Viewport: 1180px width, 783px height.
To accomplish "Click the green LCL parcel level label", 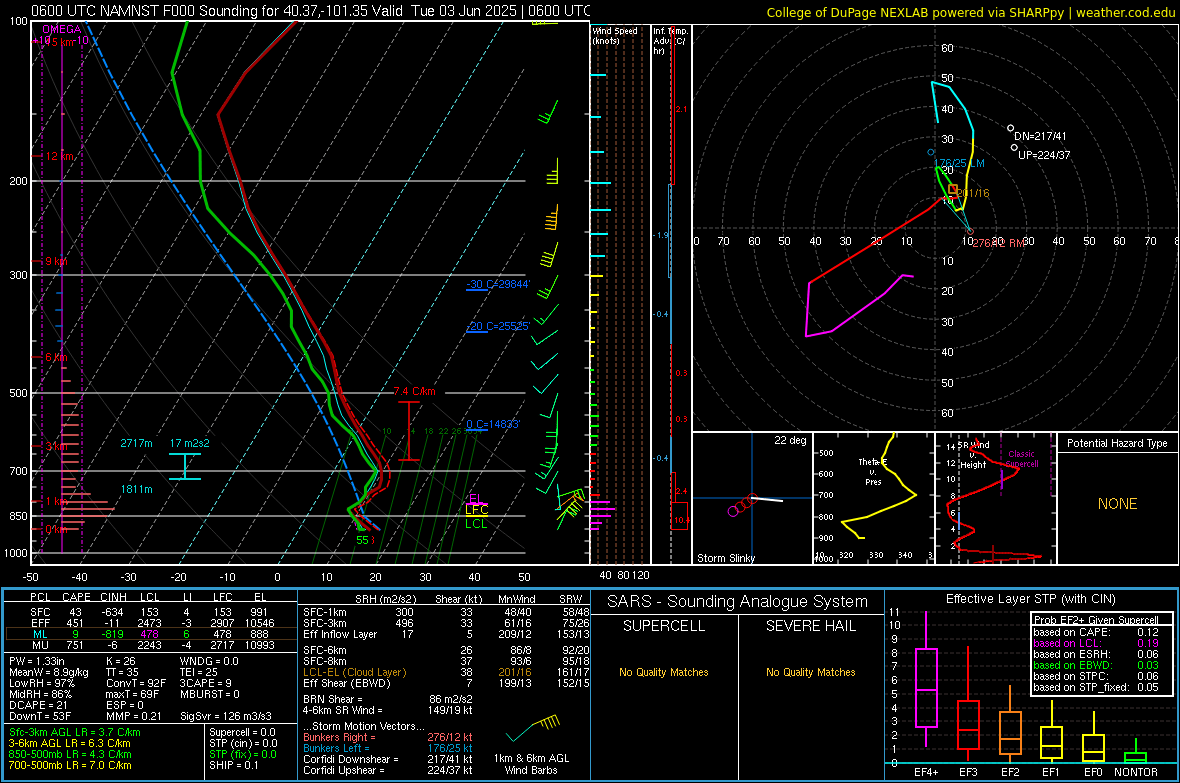I will pyautogui.click(x=476, y=523).
